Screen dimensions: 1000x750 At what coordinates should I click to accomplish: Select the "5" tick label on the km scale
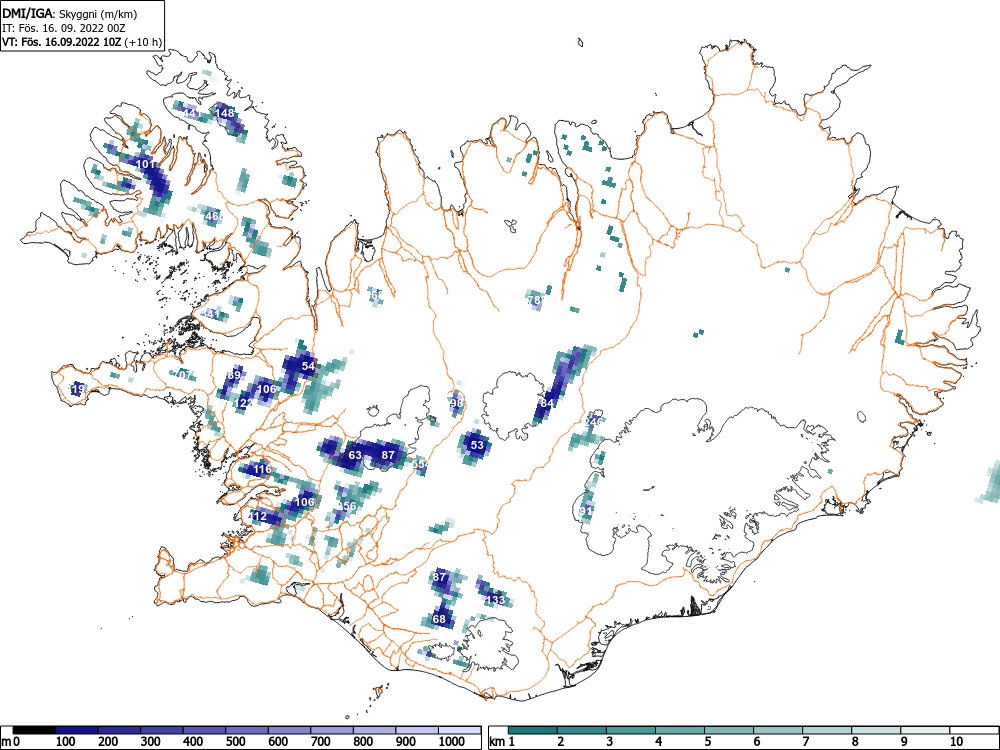point(708,742)
